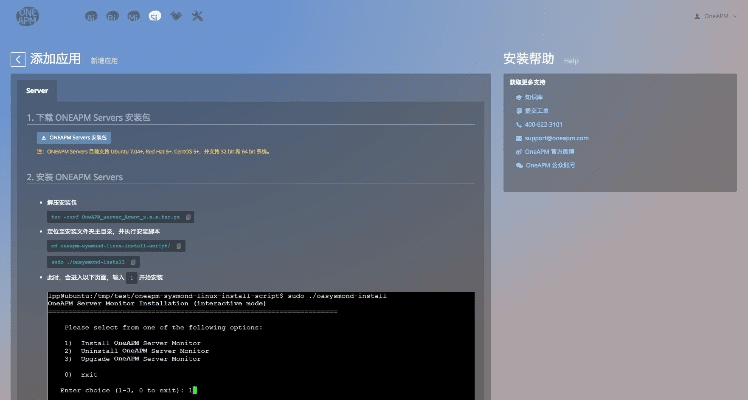Click the handshake icon in top bar
748x400 pixels.
point(176,17)
